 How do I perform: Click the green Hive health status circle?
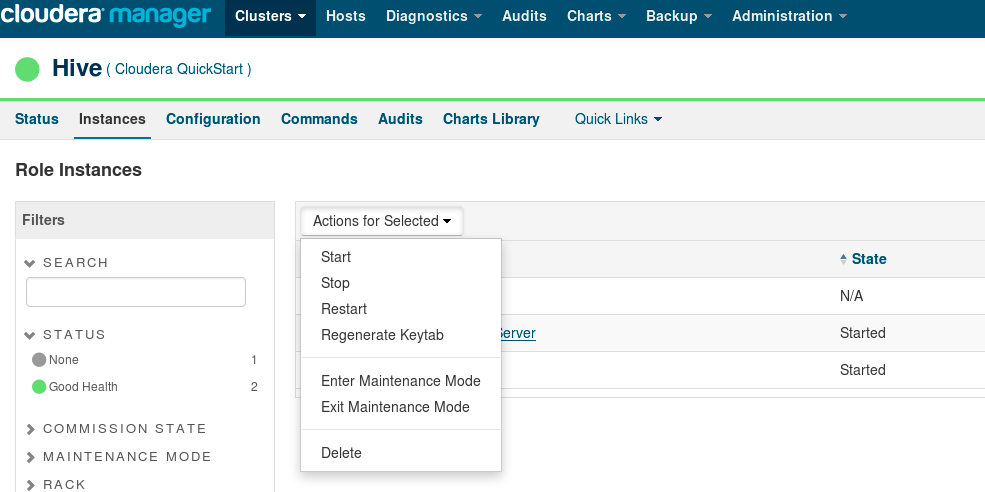pyautogui.click(x=28, y=69)
